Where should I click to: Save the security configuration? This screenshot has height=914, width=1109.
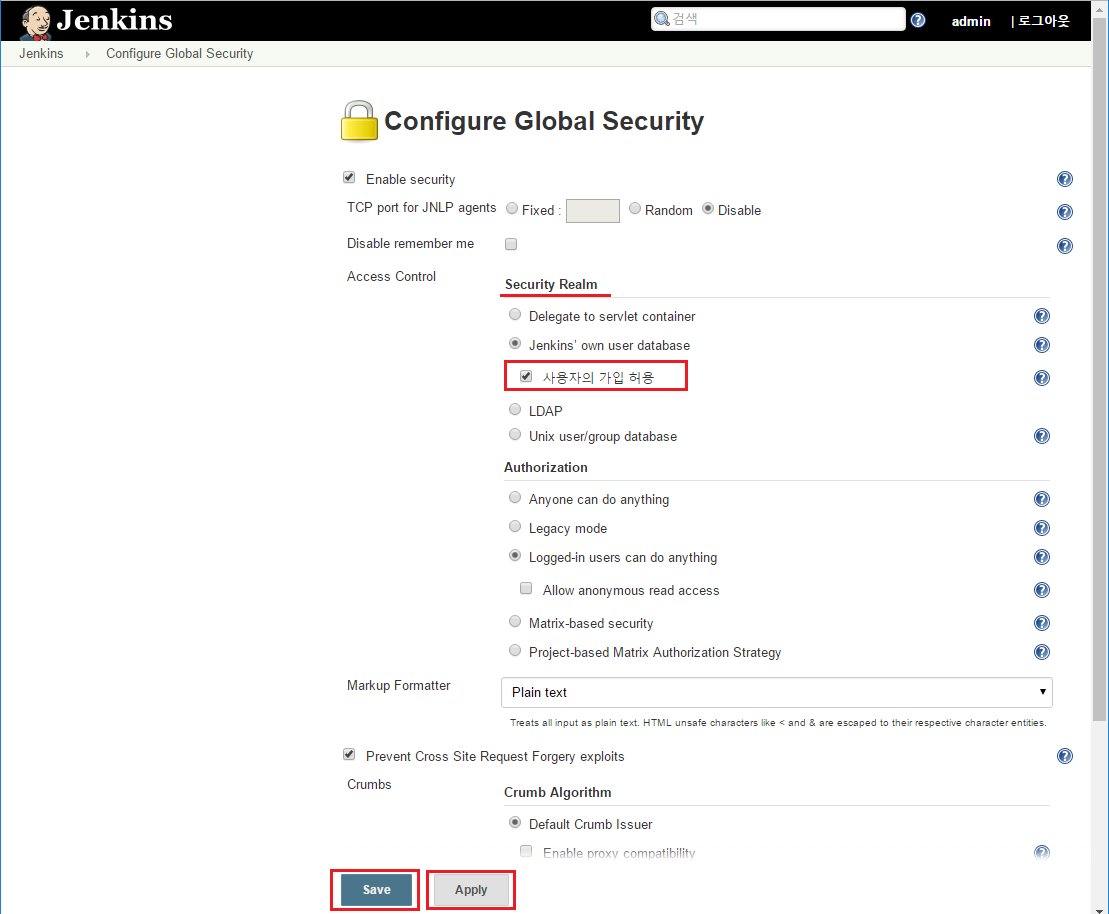tap(376, 890)
